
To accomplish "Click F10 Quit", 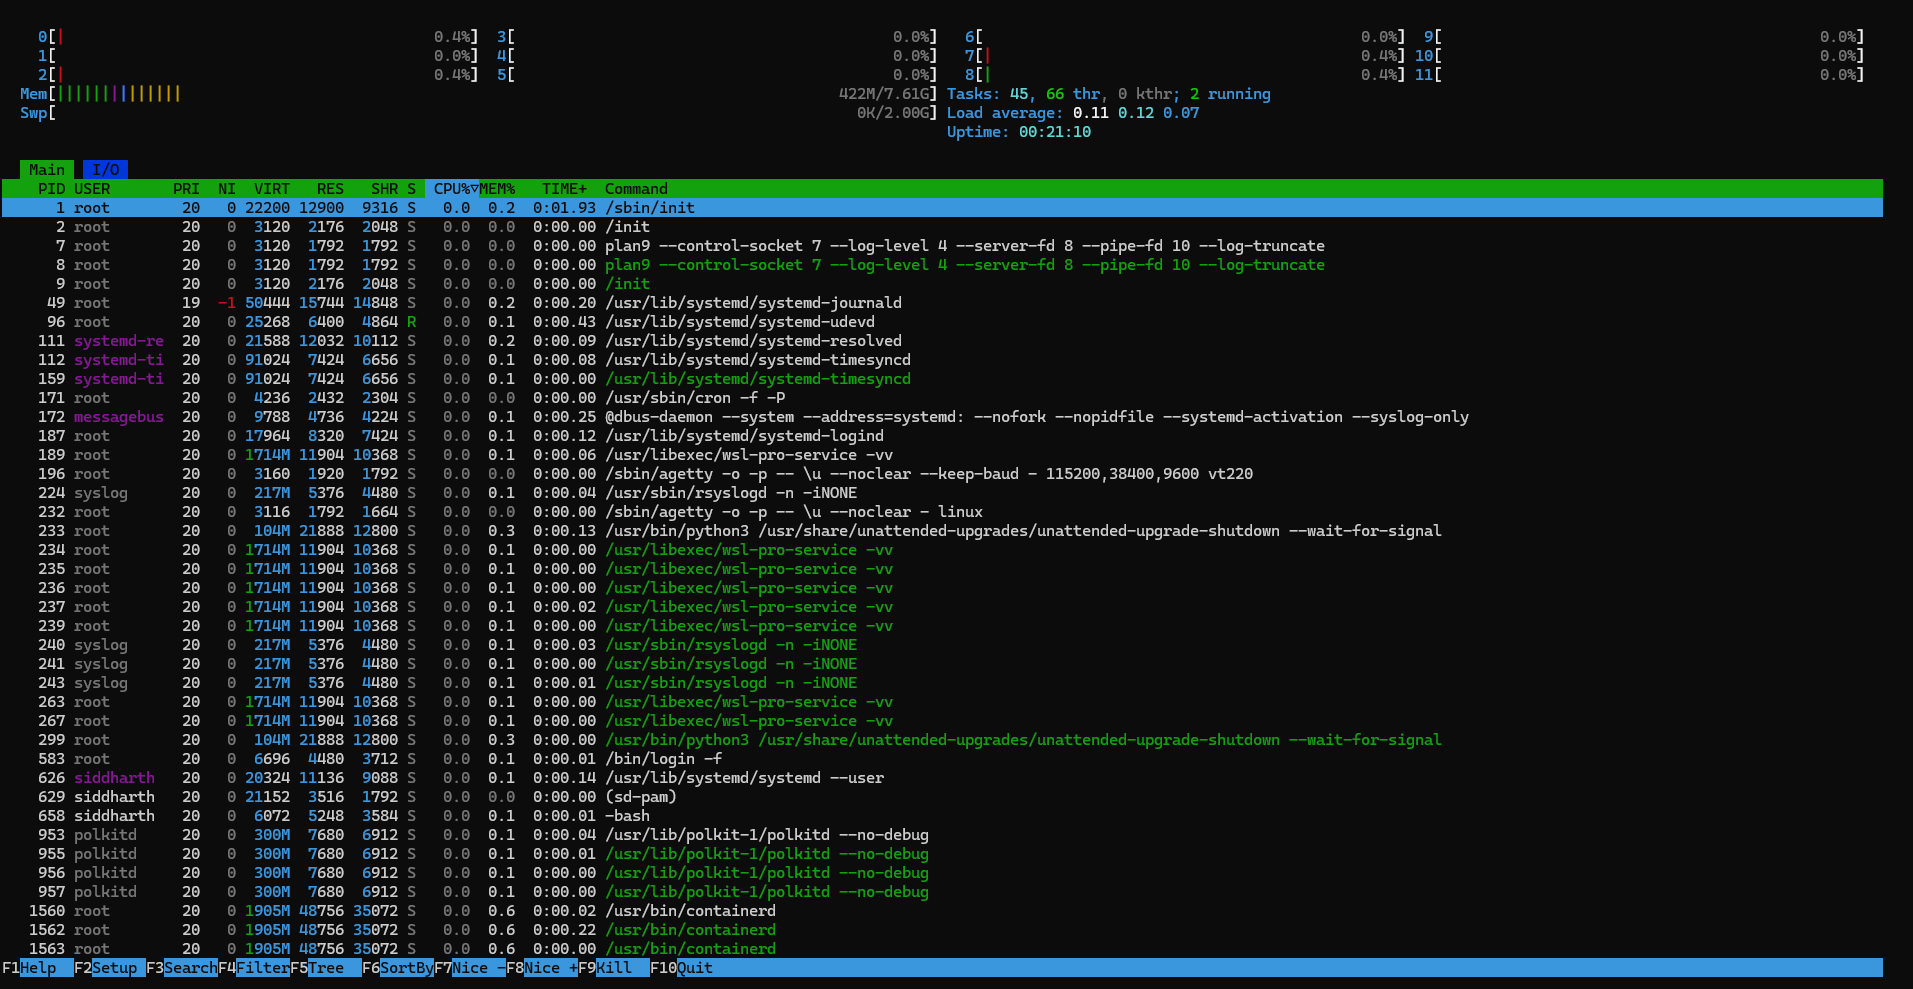I will pyautogui.click(x=694, y=968).
